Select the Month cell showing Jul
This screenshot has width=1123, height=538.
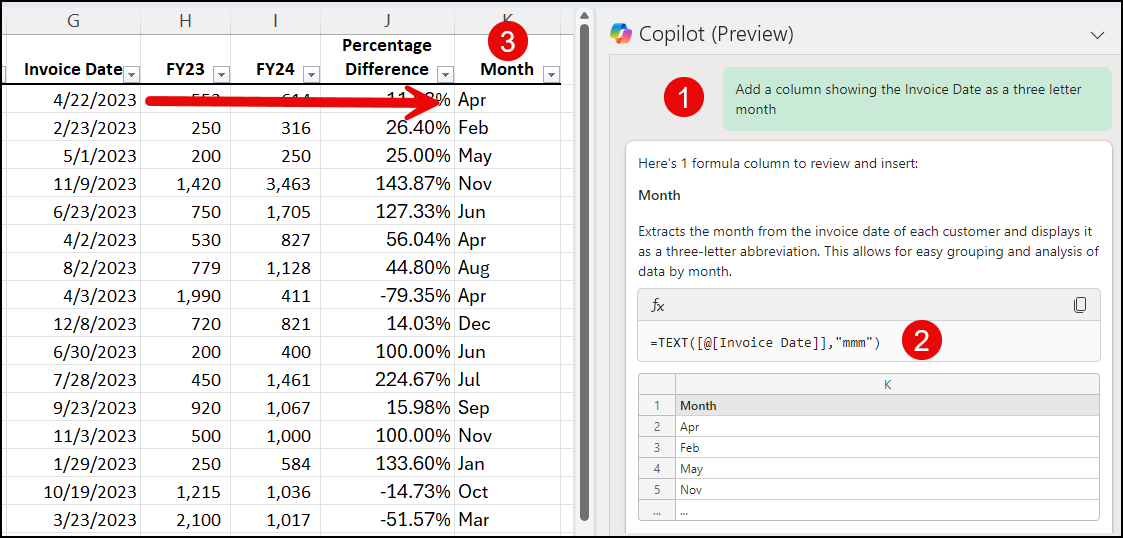pos(508,380)
